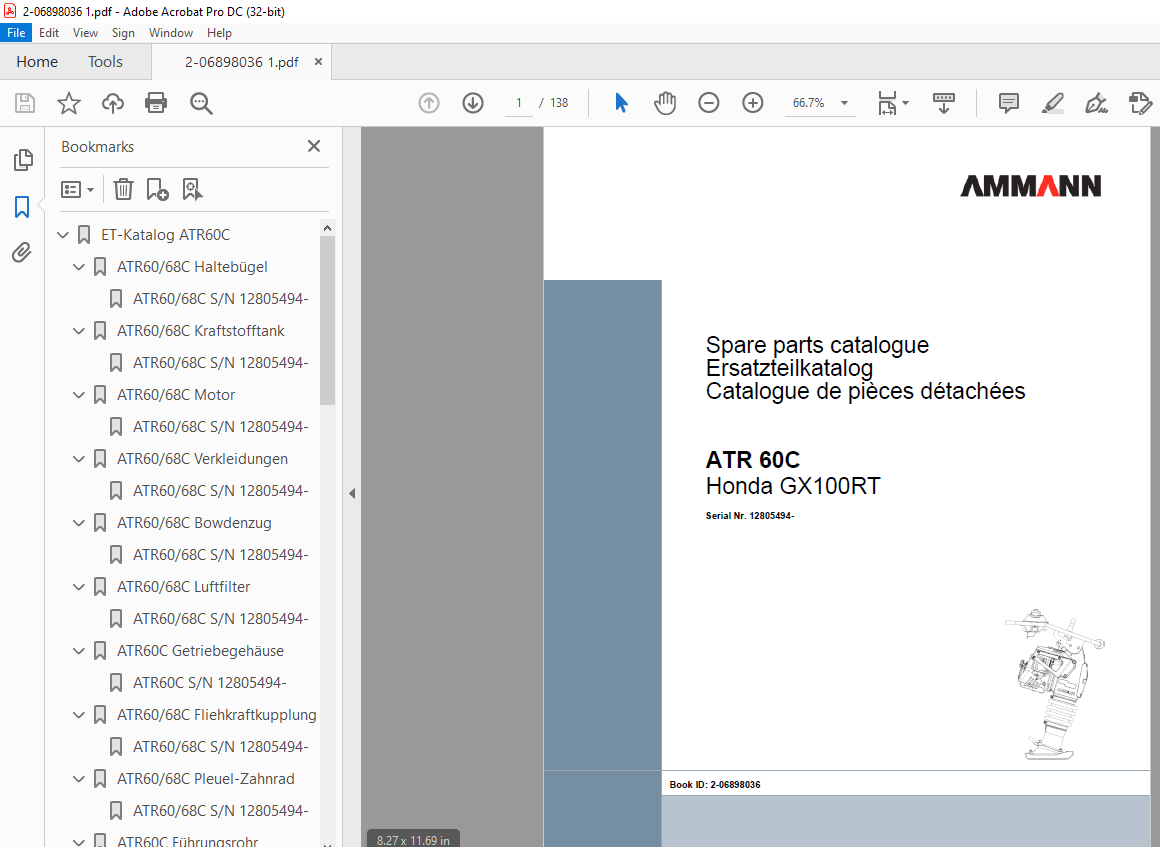1160x847 pixels.
Task: Select the Highlight text tool
Action: click(1052, 103)
